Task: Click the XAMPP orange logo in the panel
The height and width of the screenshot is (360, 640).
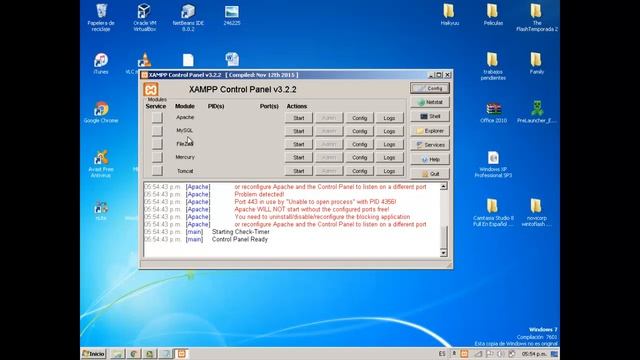Action: (151, 90)
